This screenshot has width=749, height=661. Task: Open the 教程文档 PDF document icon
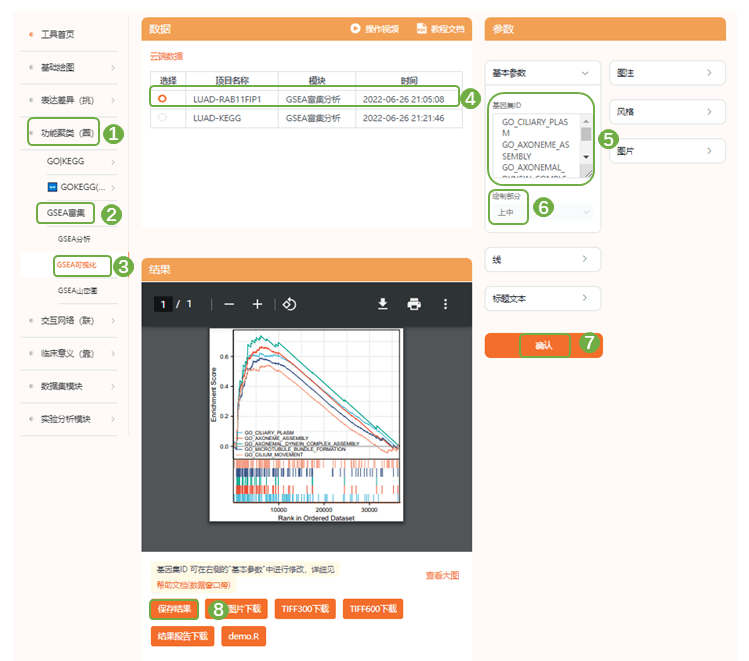[421, 29]
